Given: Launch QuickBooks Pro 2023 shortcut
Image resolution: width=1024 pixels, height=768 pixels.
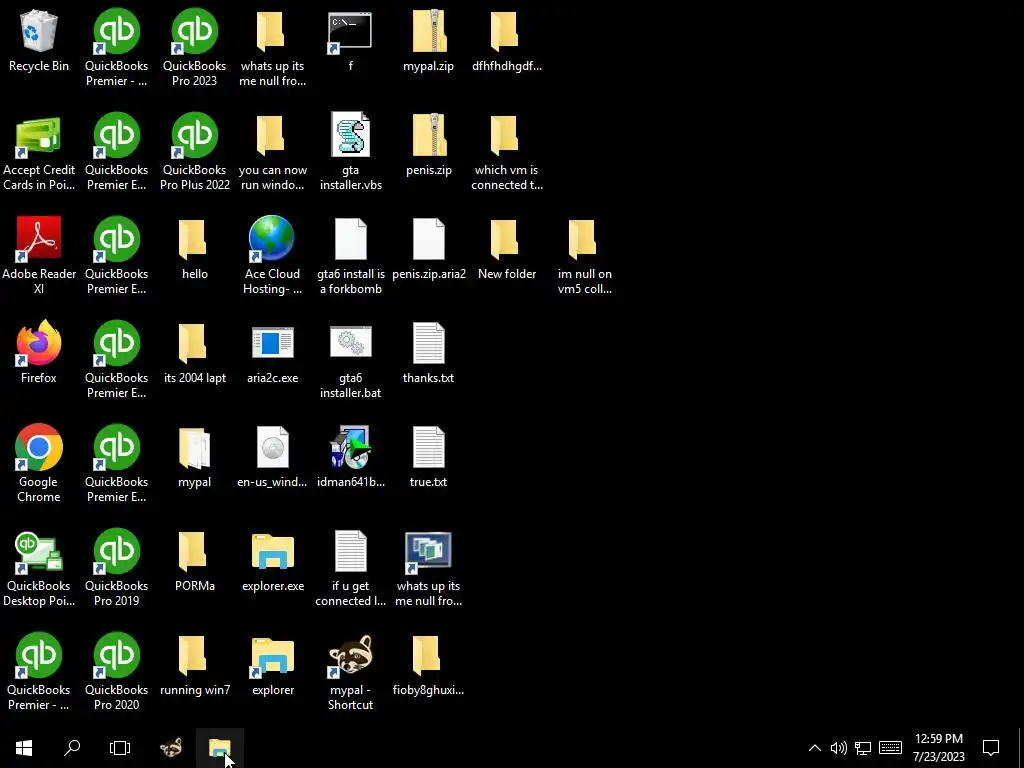Looking at the screenshot, I should [x=195, y=48].
